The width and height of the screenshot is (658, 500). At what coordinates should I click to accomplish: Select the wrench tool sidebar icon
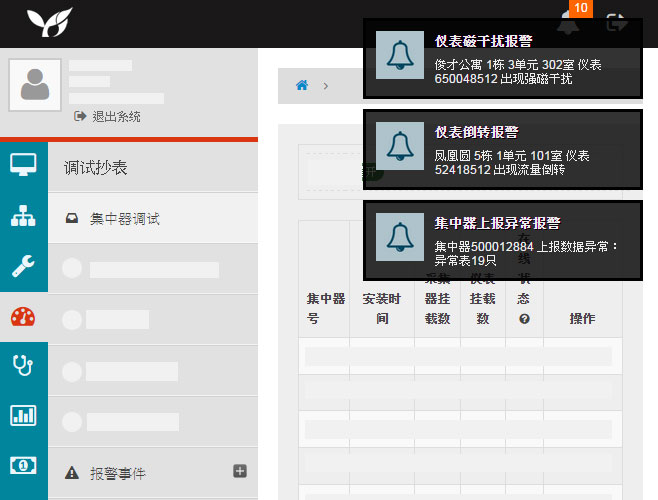point(23,266)
